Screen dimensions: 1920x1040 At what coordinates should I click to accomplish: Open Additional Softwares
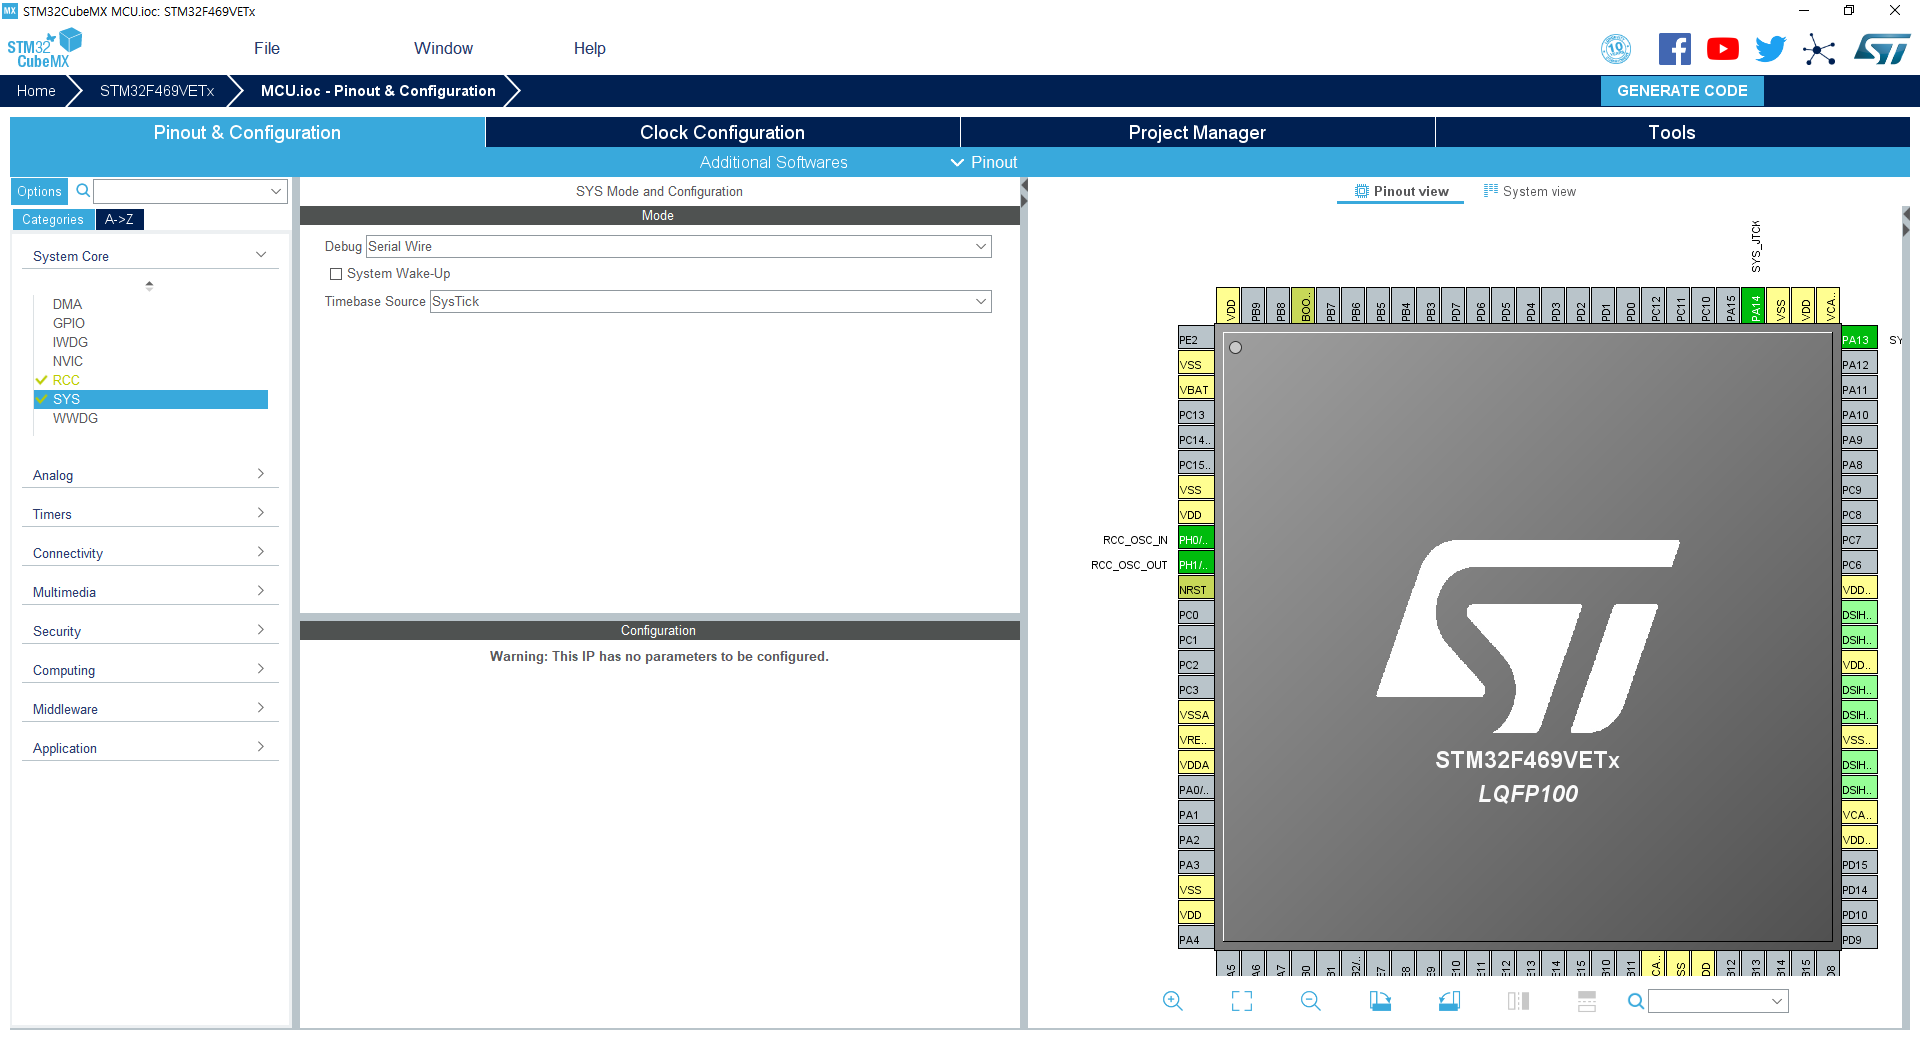point(773,162)
